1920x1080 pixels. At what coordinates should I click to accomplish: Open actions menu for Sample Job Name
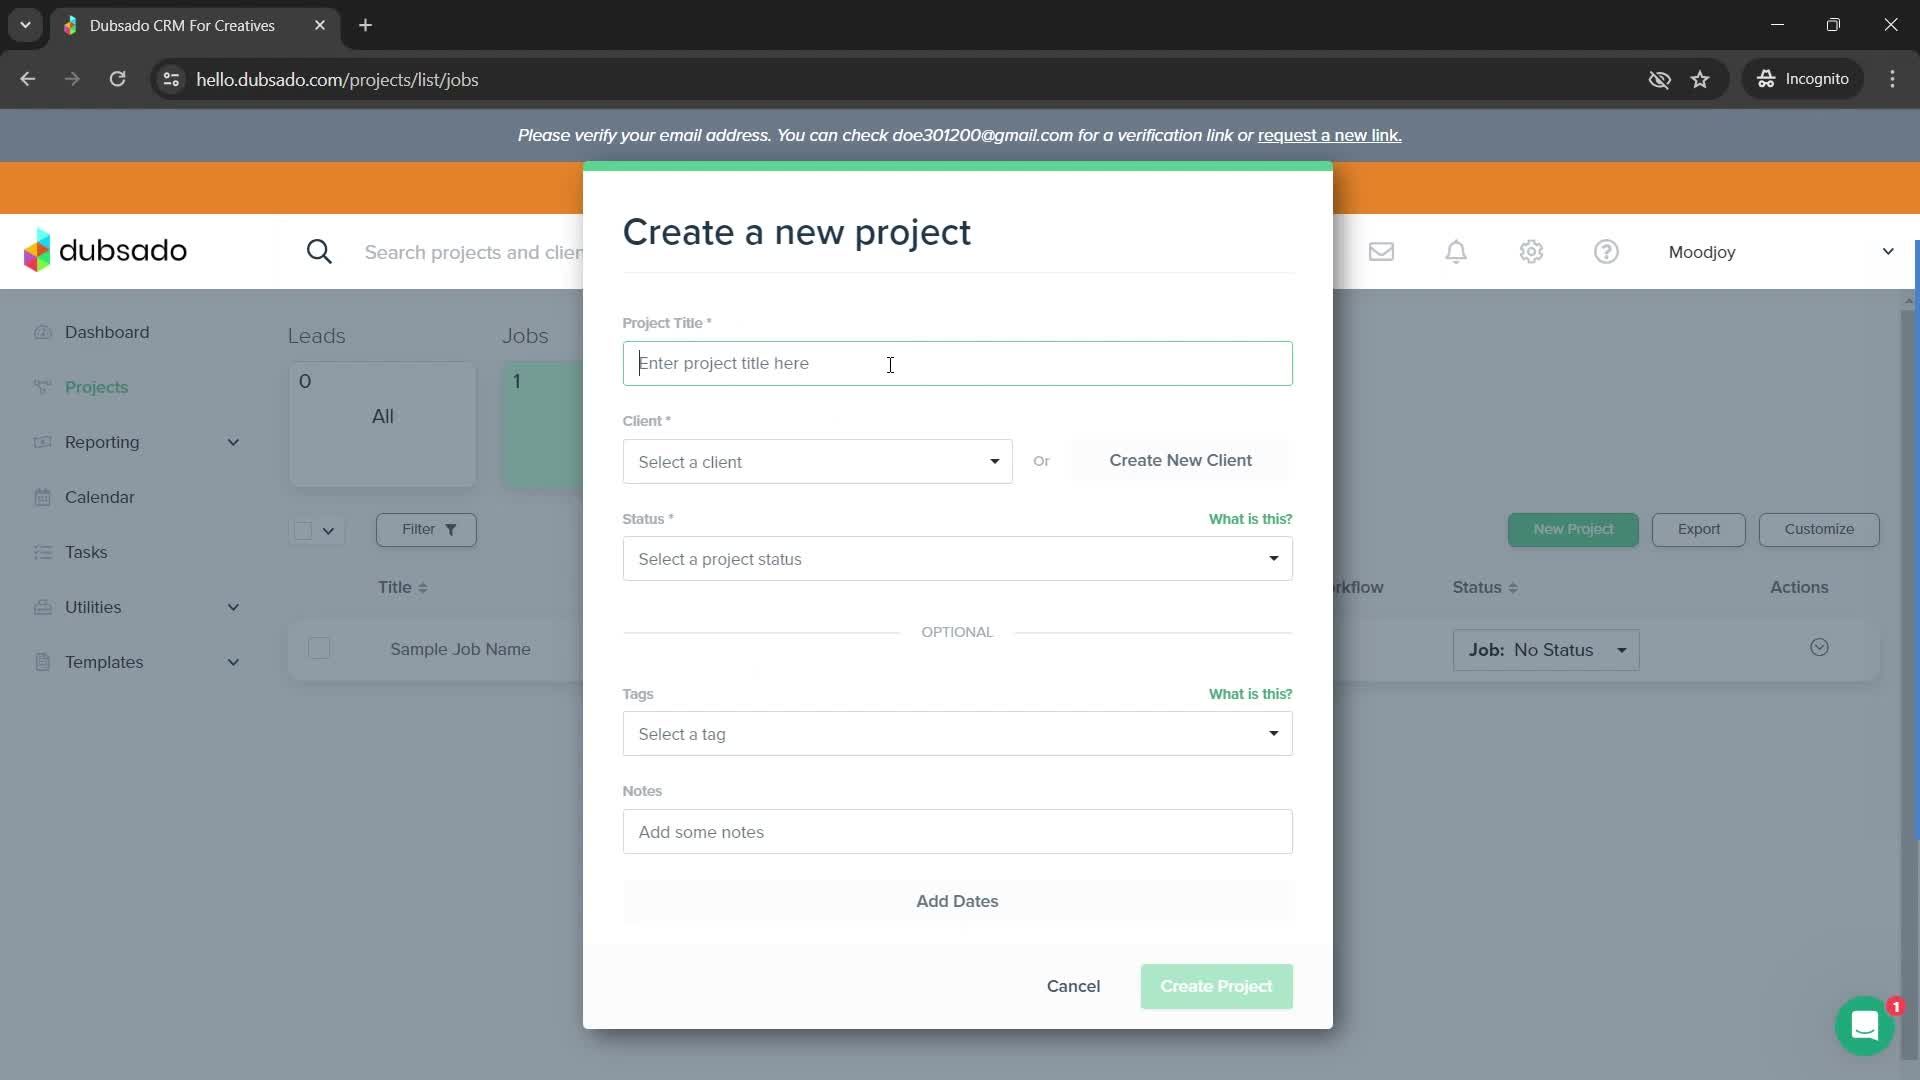[1819, 648]
